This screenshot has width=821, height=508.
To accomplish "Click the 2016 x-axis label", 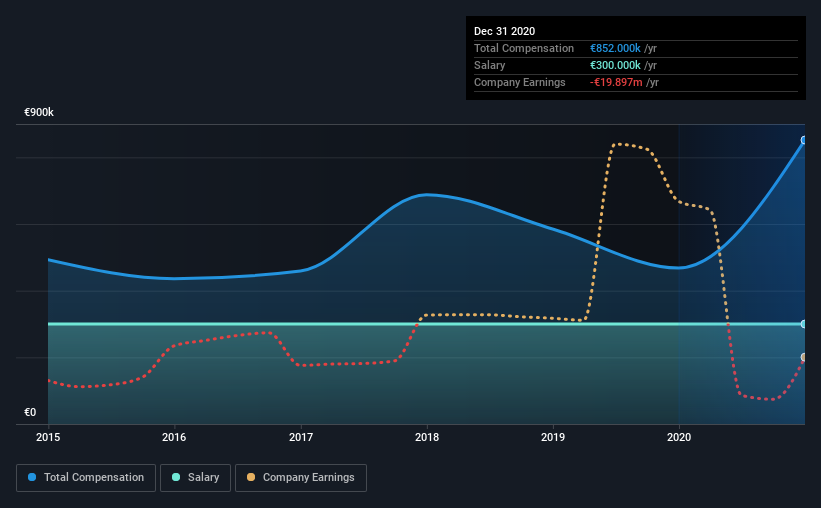I will pos(174,437).
